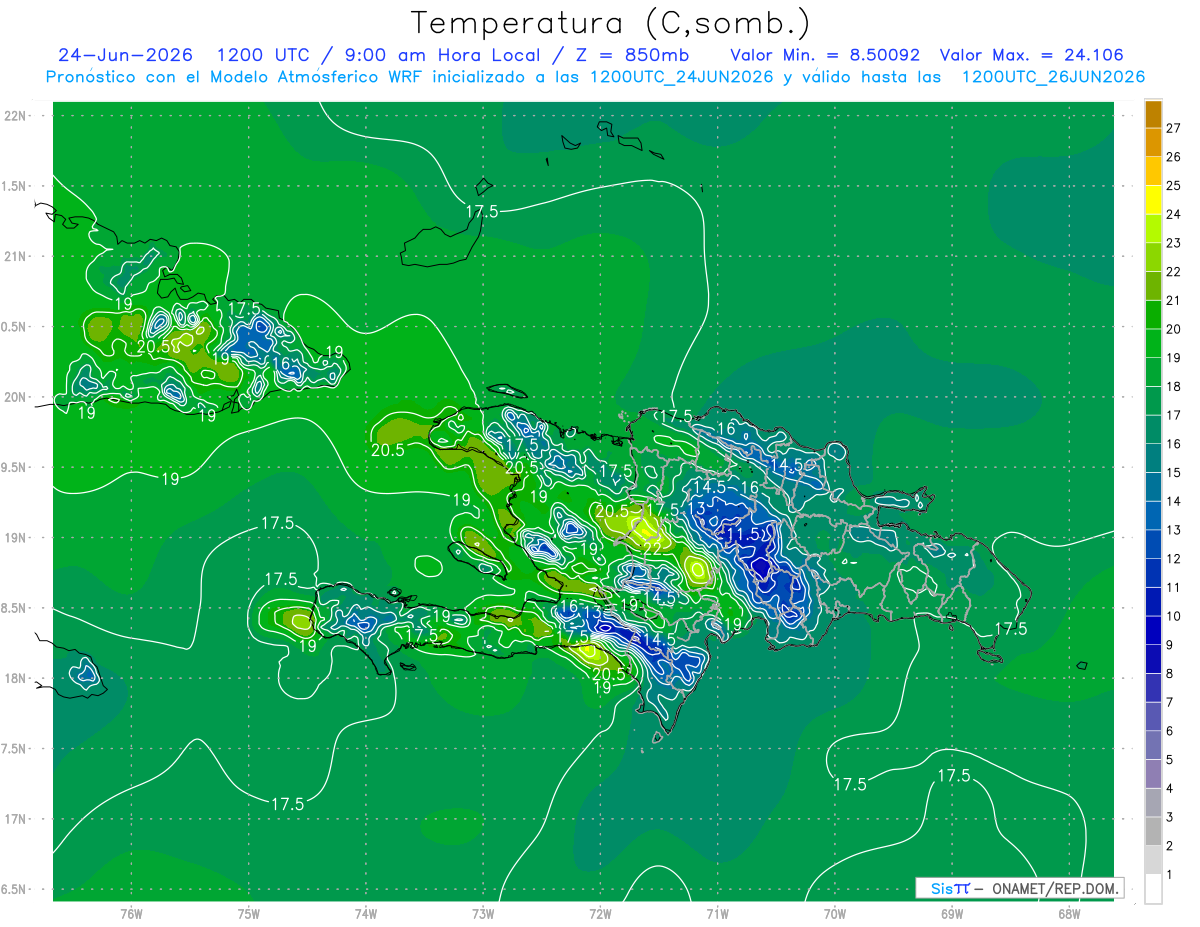Click the '18N' latitude axis label
1200x927 pixels.
15,679
